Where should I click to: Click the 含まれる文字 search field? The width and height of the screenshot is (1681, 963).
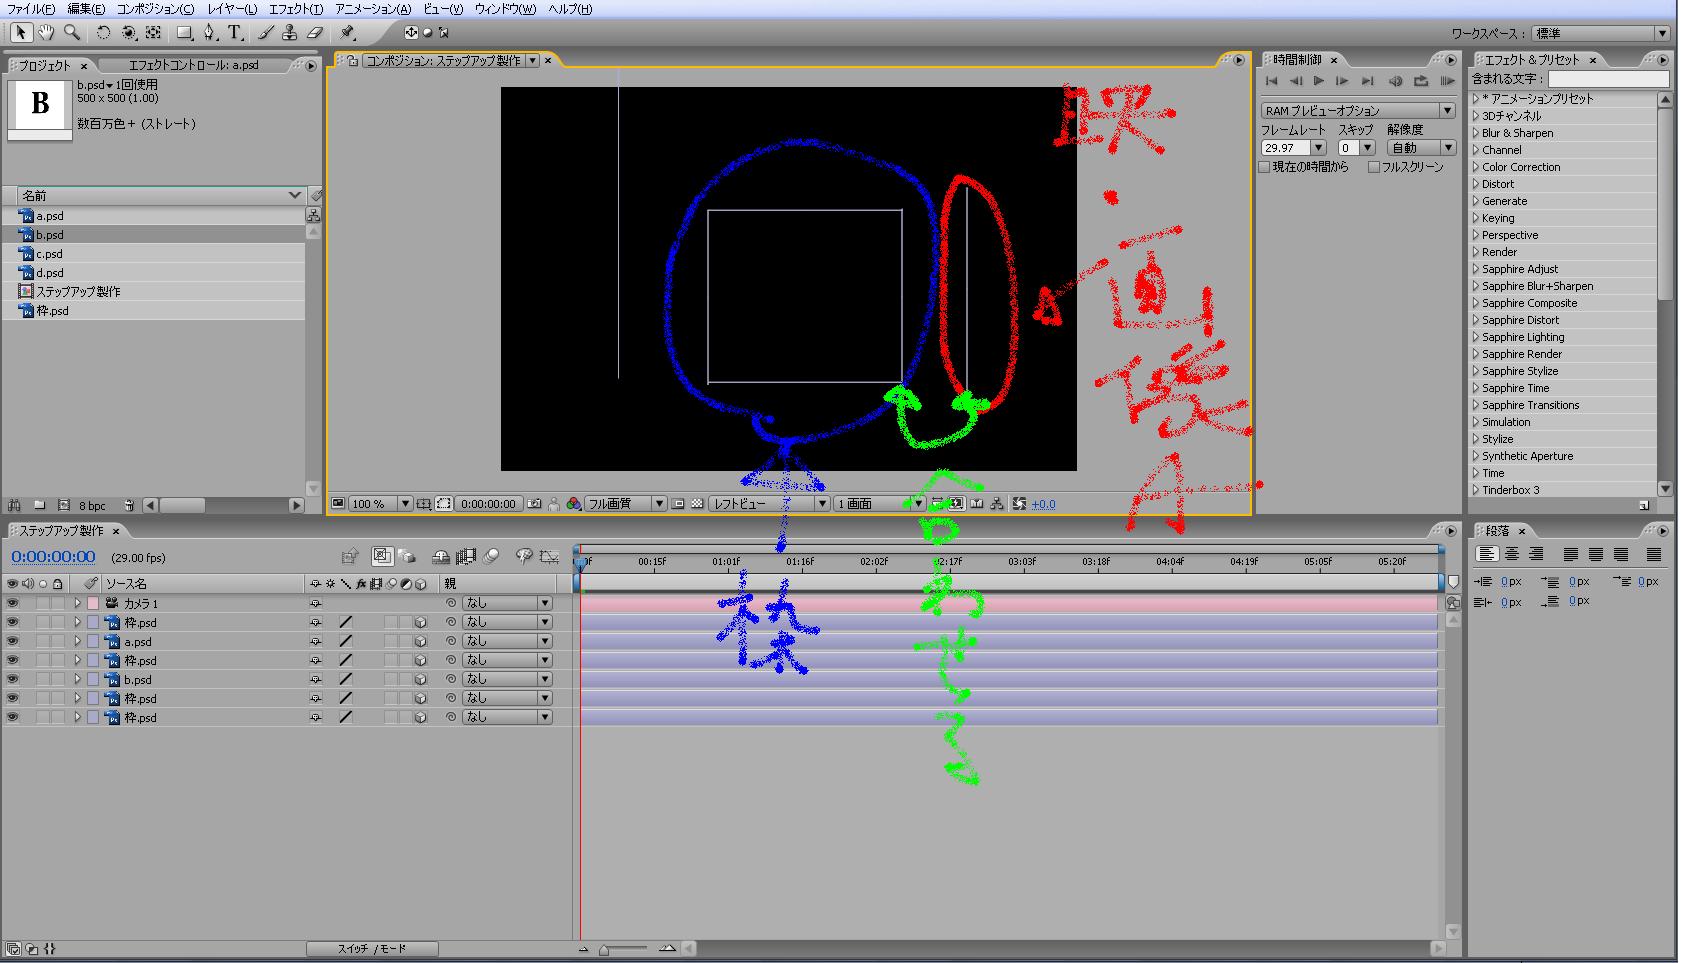tap(1609, 78)
